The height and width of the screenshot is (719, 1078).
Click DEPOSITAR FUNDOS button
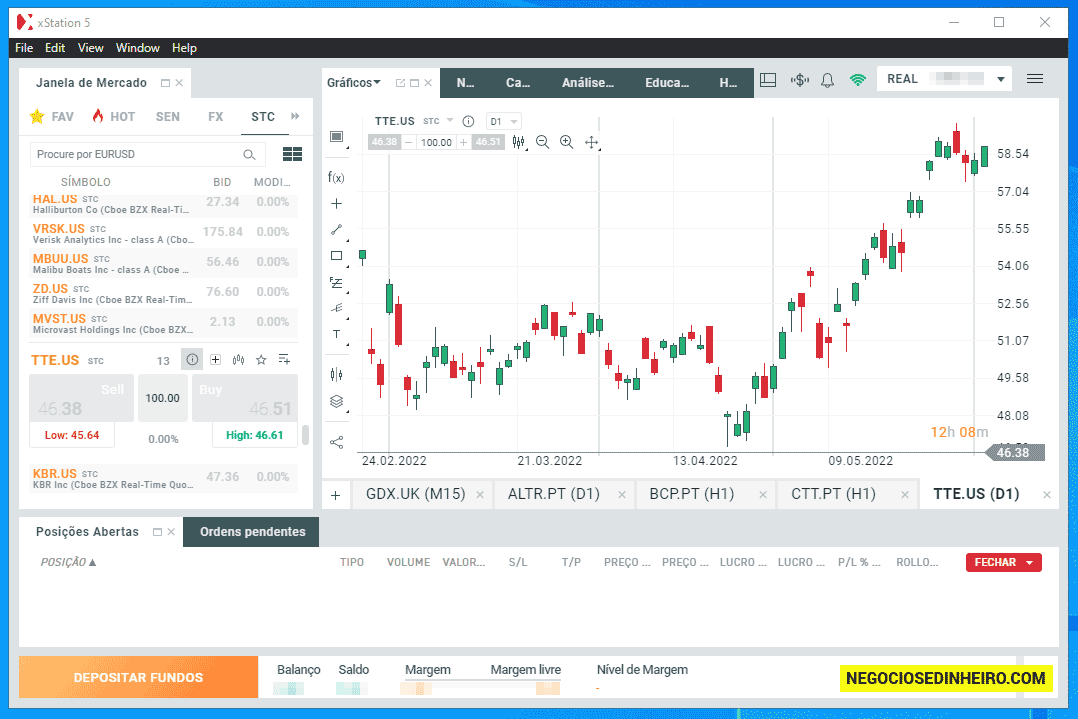[x=138, y=677]
